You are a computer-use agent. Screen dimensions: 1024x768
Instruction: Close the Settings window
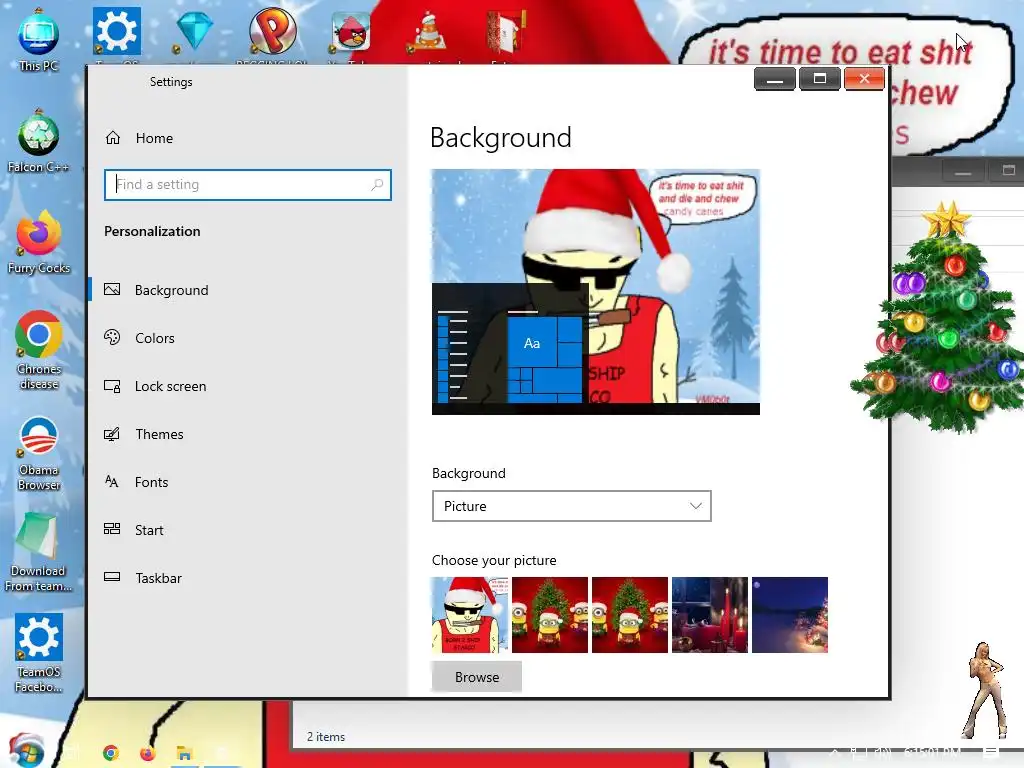coord(864,79)
